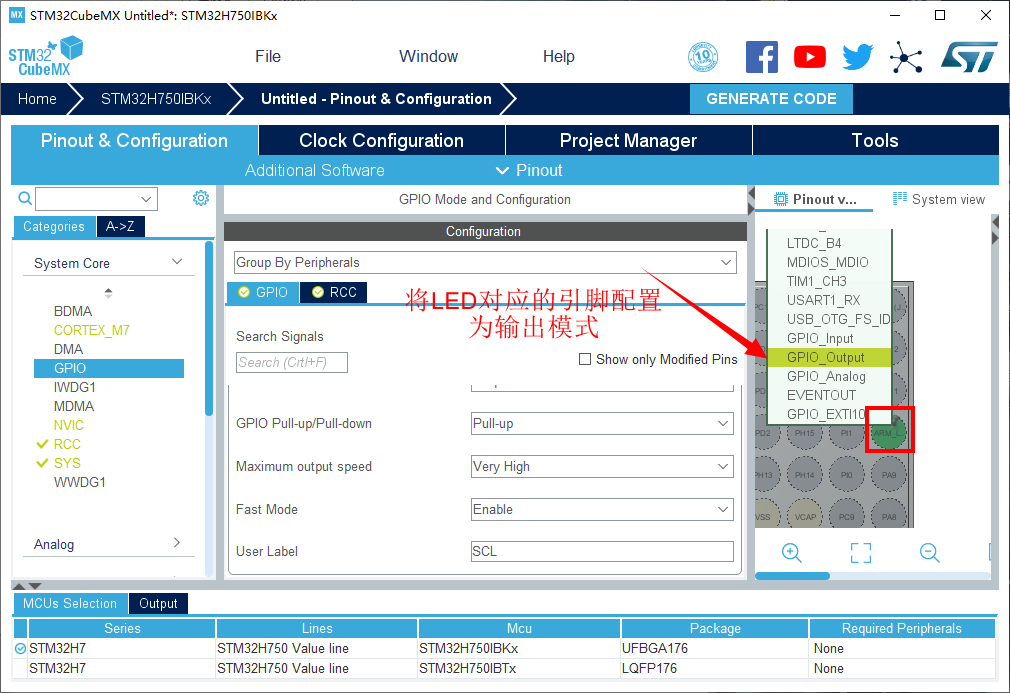This screenshot has width=1010, height=693.
Task: Zoom in on the pinout view
Action: (792, 553)
